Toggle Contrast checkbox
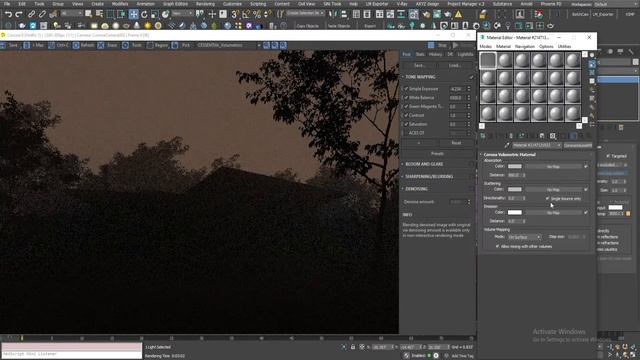The width and height of the screenshot is (640, 360). coord(407,116)
